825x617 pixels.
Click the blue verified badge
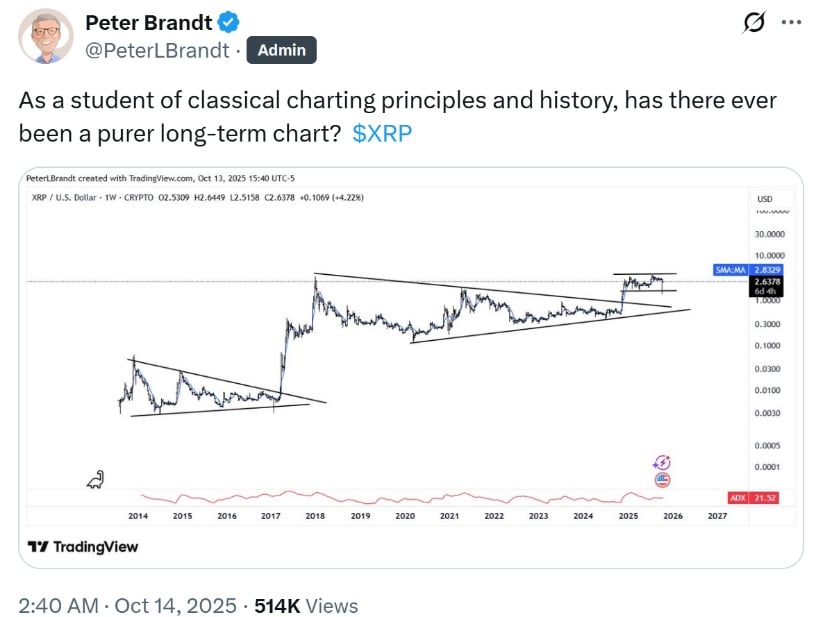click(x=229, y=22)
